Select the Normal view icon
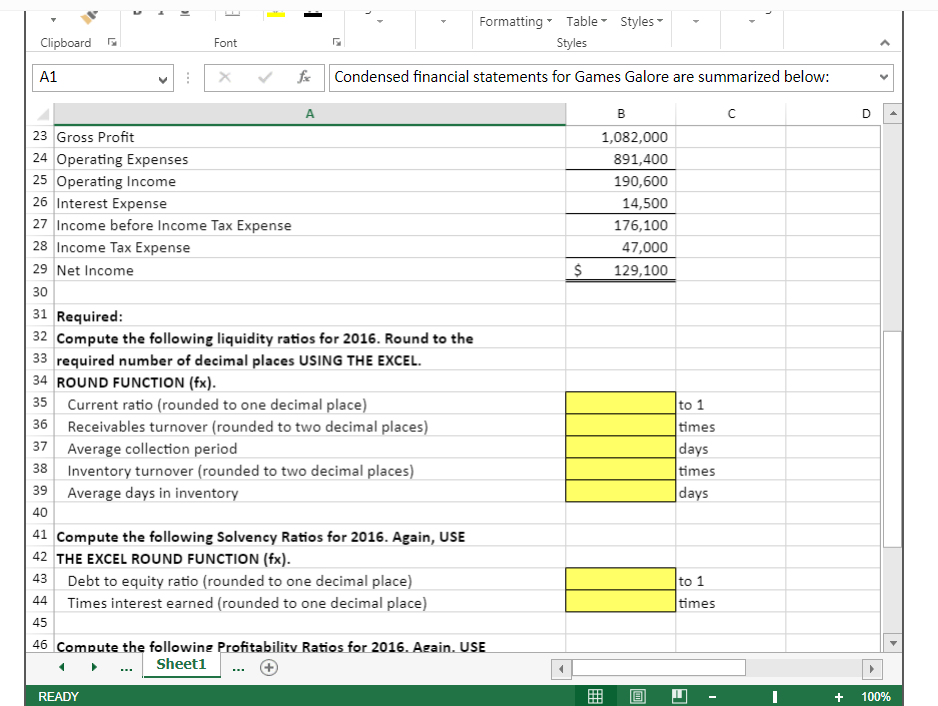 tap(595, 697)
